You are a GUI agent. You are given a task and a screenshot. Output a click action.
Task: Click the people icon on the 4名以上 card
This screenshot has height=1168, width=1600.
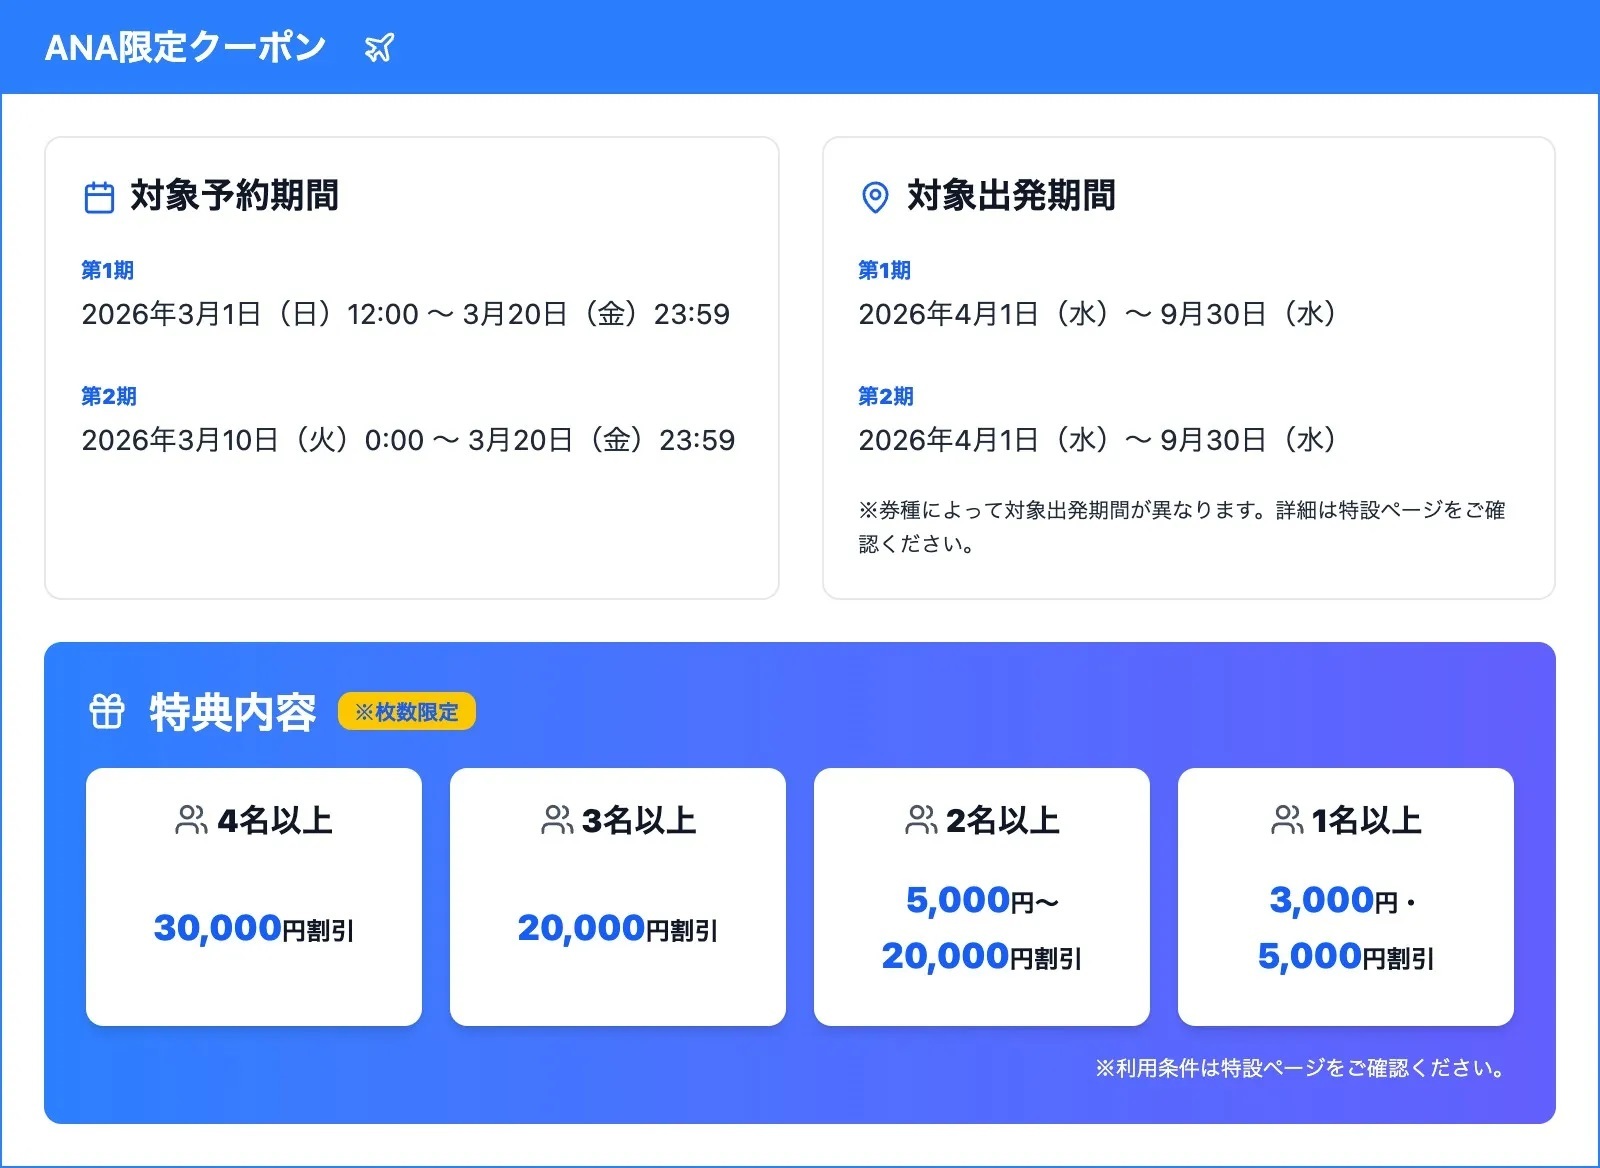(190, 820)
